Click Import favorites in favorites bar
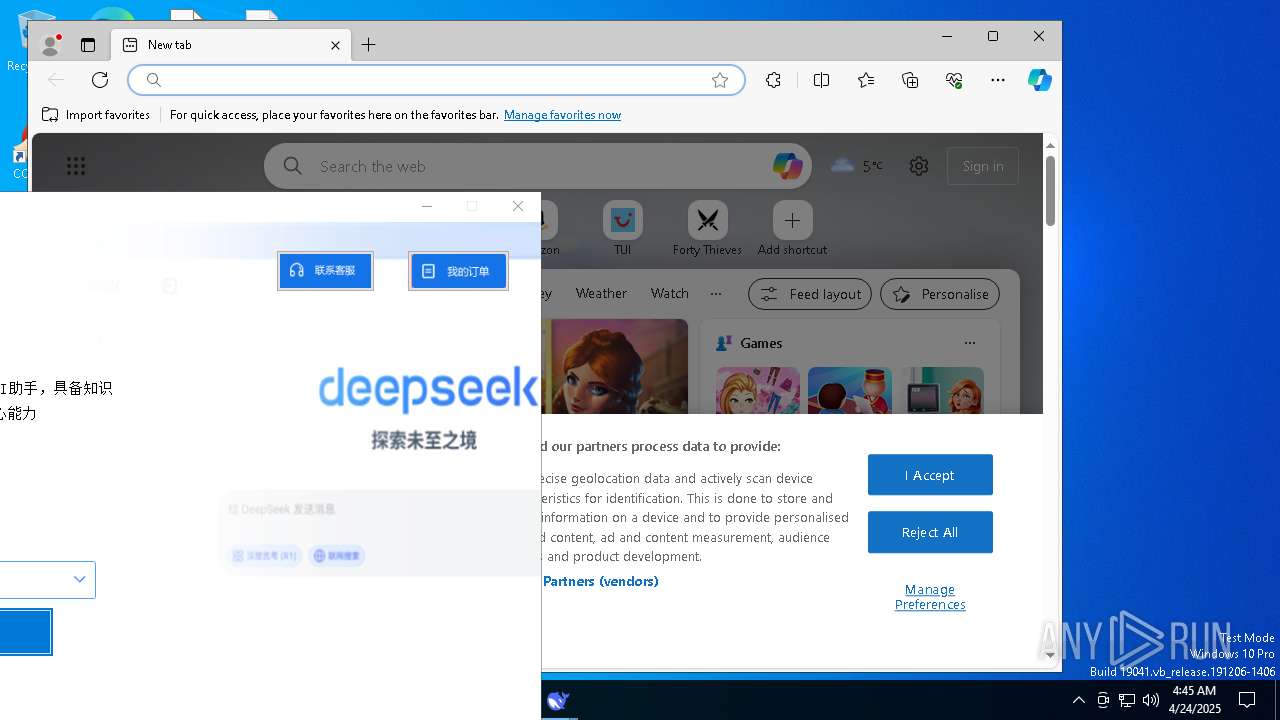 (96, 115)
